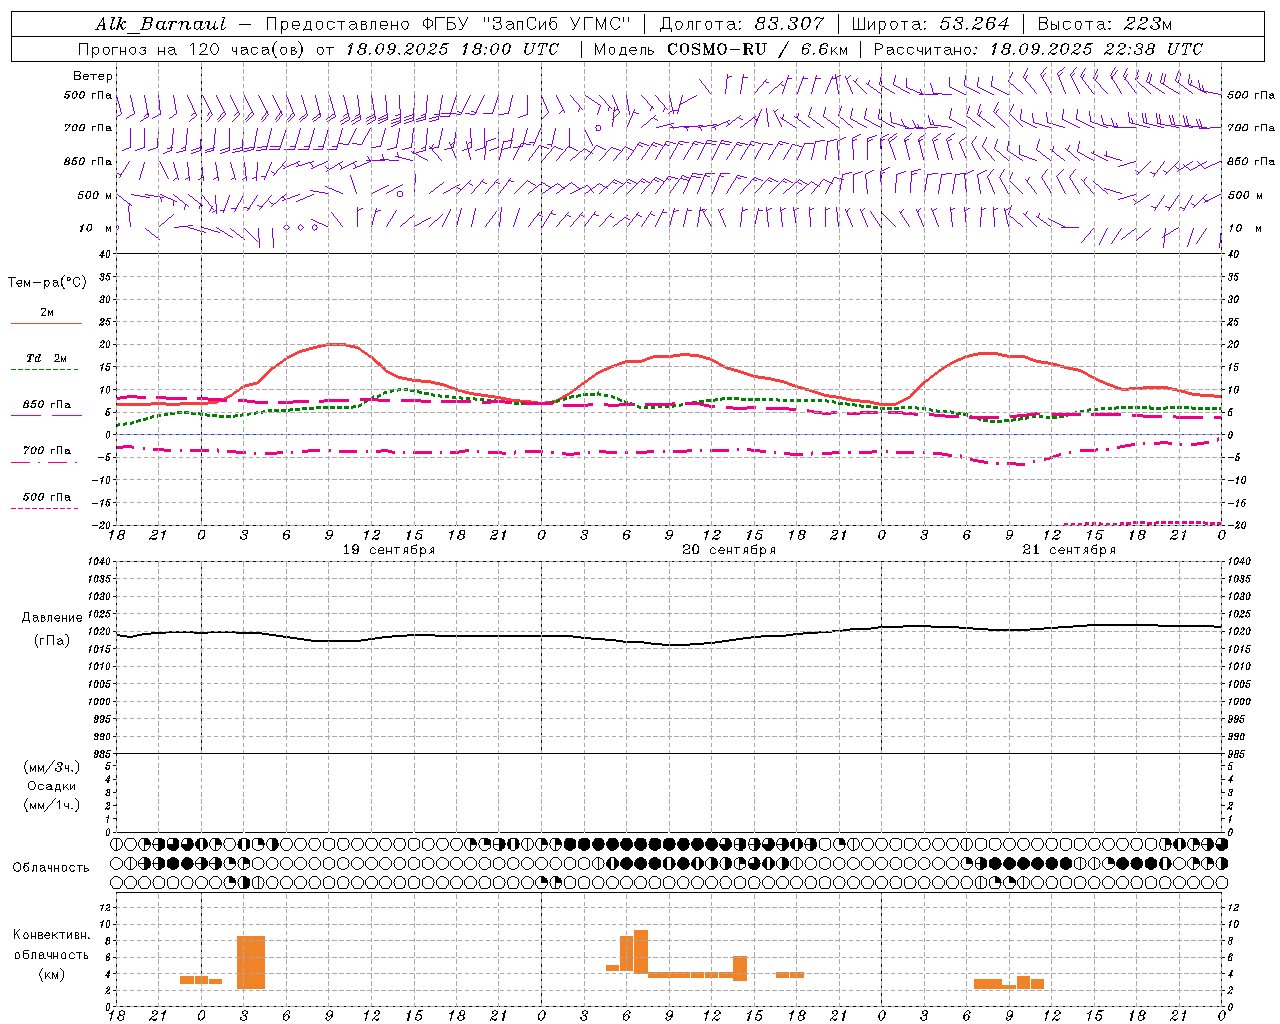Image resolution: width=1280 pixels, height=1024 pixels.
Task: Click the Ветер panel label
Action: 93,76
